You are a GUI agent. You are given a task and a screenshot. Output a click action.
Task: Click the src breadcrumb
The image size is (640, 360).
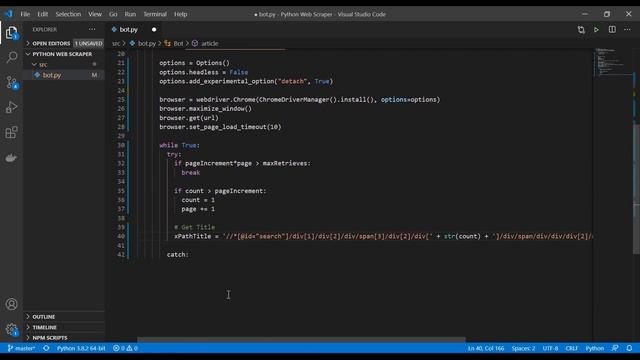tap(116, 43)
